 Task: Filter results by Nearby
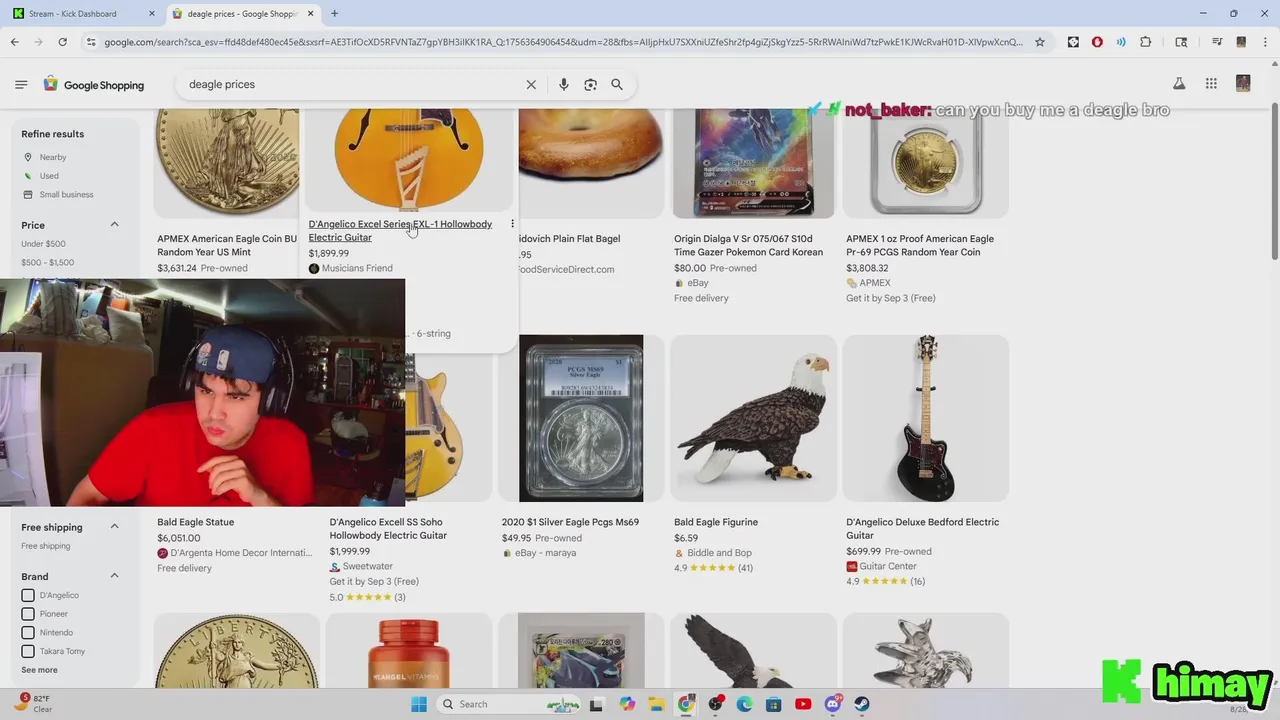tap(53, 157)
